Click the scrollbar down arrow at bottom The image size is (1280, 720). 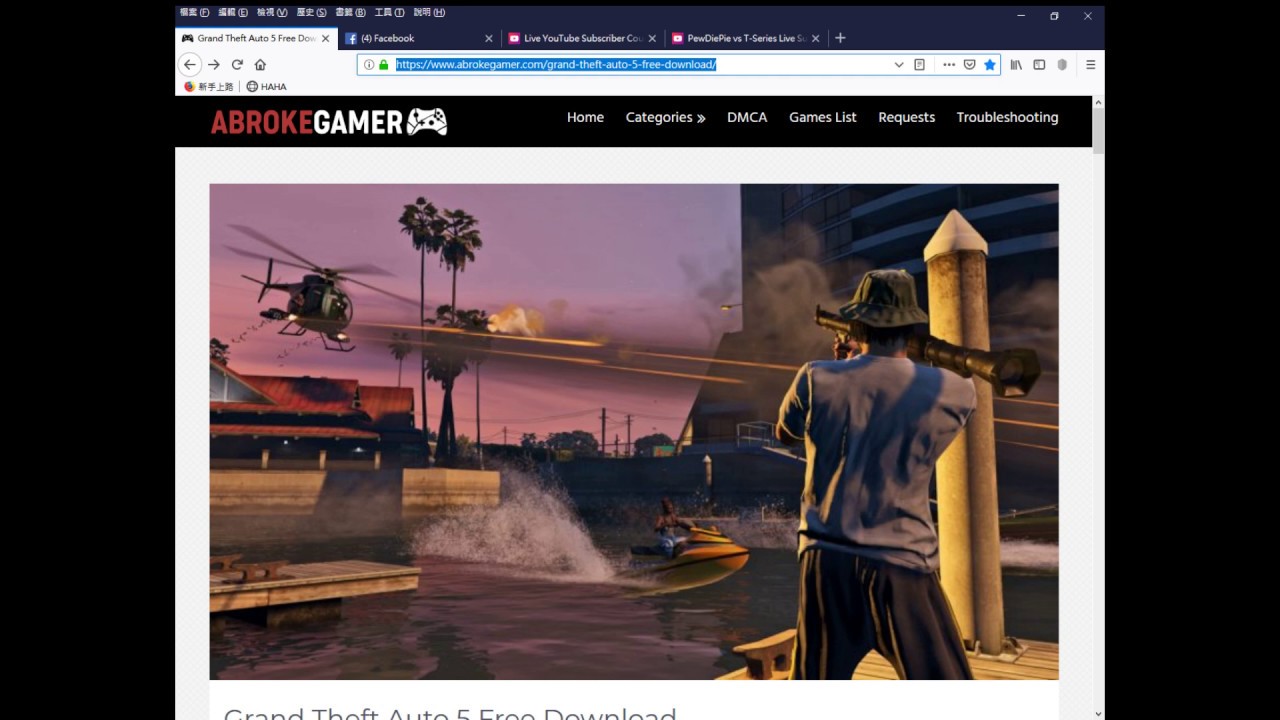tap(1098, 714)
